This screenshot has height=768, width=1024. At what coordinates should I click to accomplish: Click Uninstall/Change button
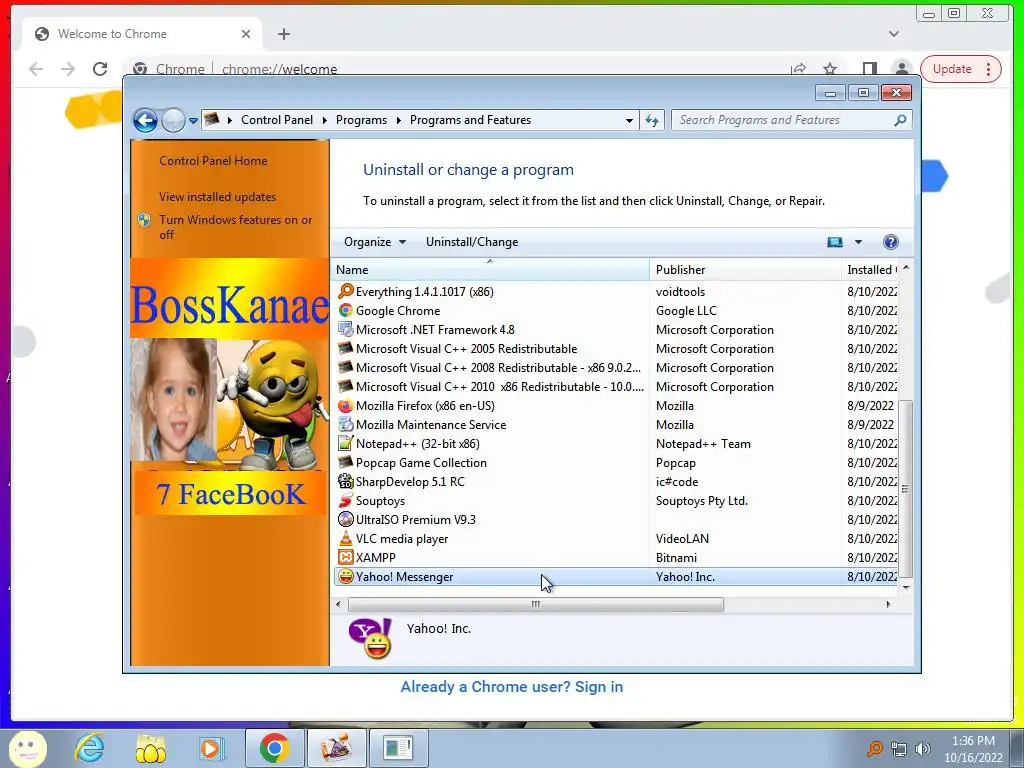point(472,242)
